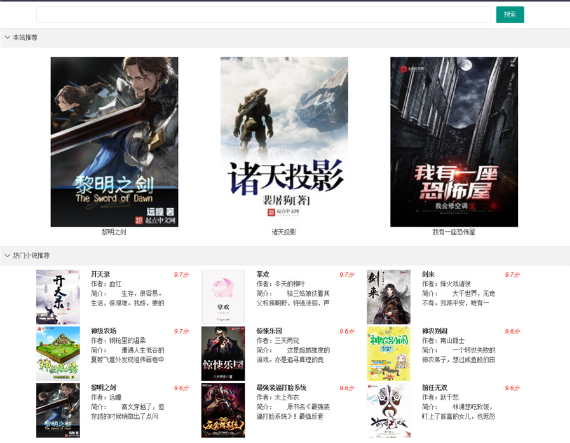This screenshot has width=570, height=443.
Task: Click author line 作者:南山隐士
Action: click(x=443, y=341)
